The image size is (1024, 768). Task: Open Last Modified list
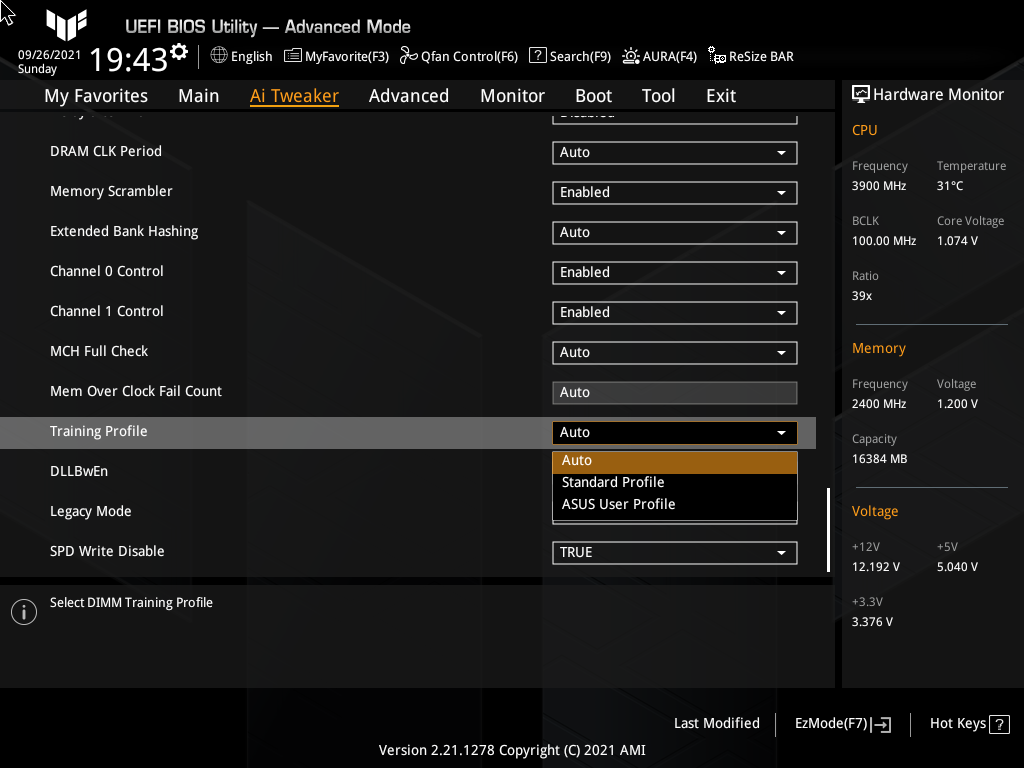(716, 723)
